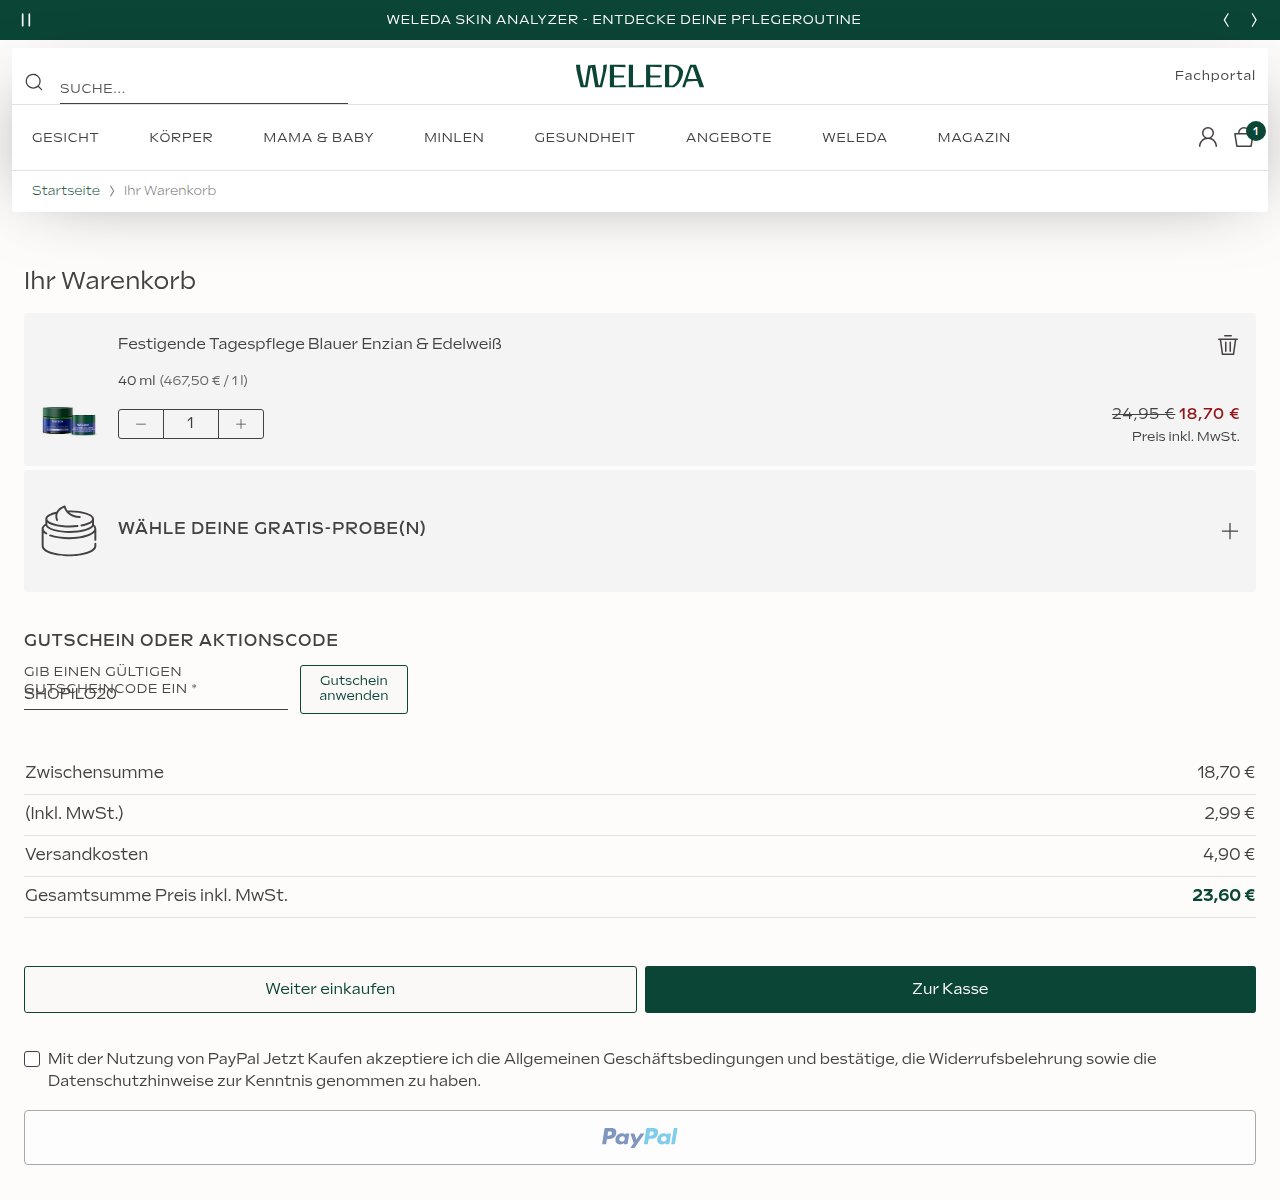Screen dimensions: 1280x1200
Task: Open the Körper menu
Action: 181,137
